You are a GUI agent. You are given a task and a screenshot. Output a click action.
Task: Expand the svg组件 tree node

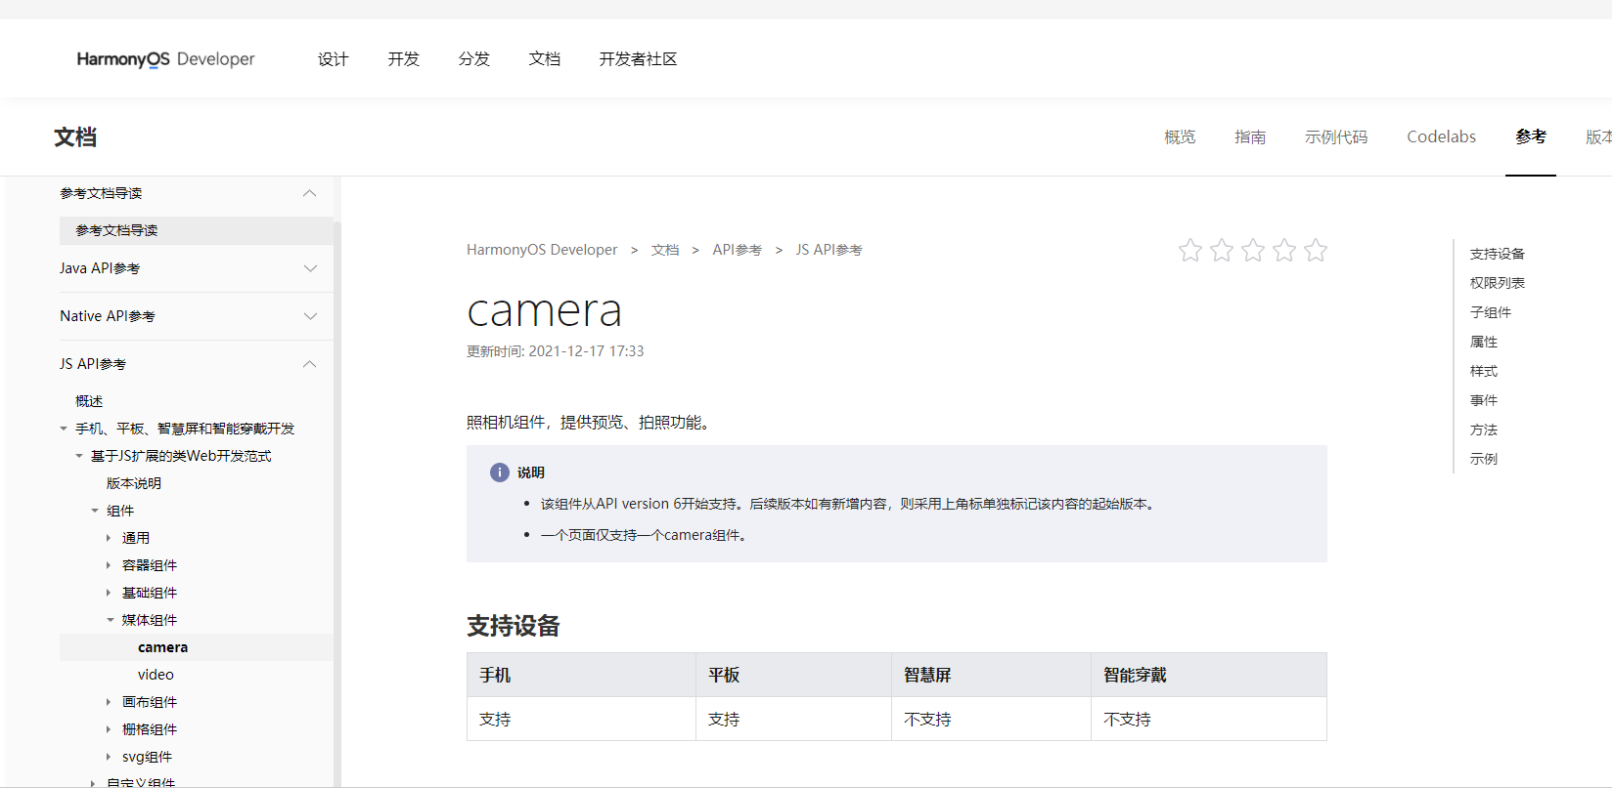tap(109, 757)
